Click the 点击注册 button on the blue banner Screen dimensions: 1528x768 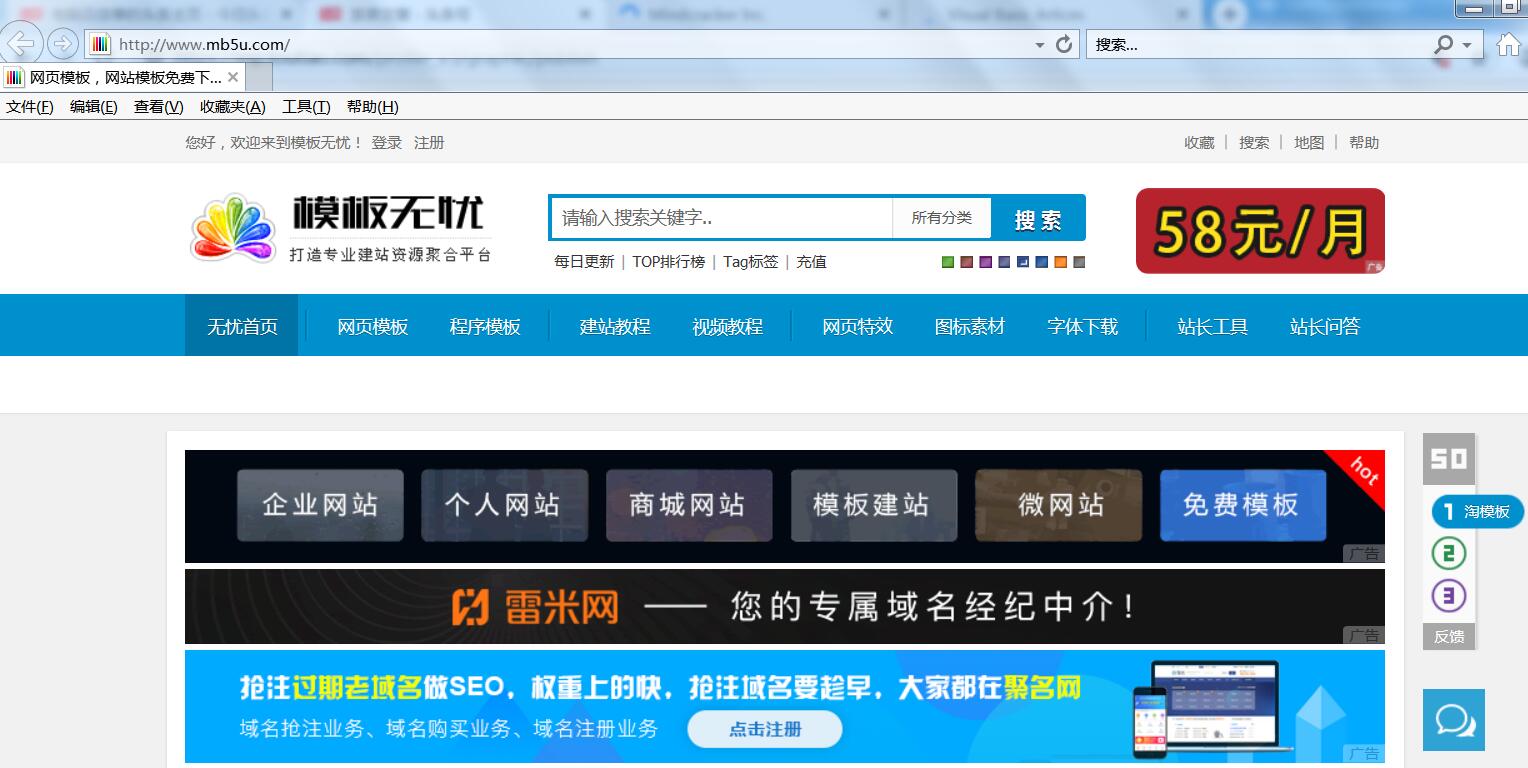click(764, 729)
